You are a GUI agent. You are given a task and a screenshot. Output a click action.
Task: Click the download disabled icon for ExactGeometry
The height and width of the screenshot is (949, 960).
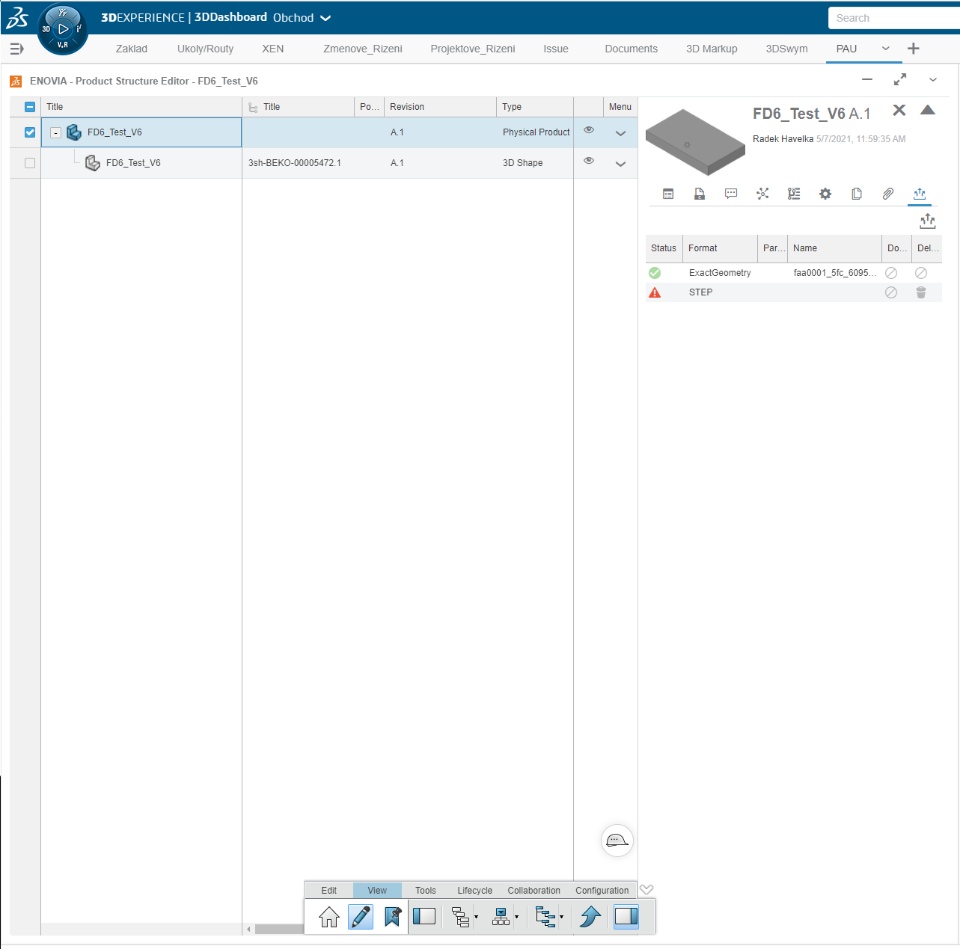[x=891, y=273]
